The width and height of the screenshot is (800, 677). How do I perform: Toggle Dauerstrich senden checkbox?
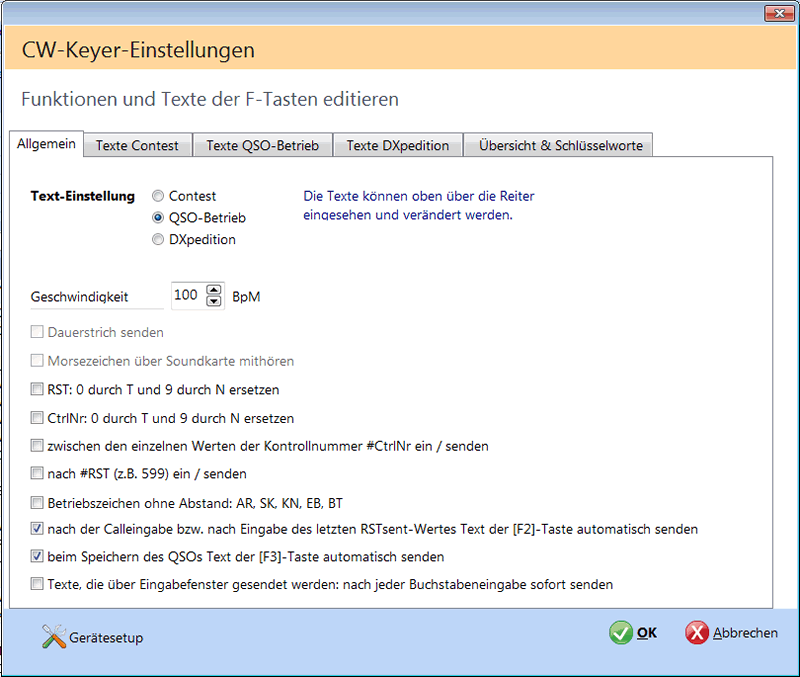[x=37, y=332]
